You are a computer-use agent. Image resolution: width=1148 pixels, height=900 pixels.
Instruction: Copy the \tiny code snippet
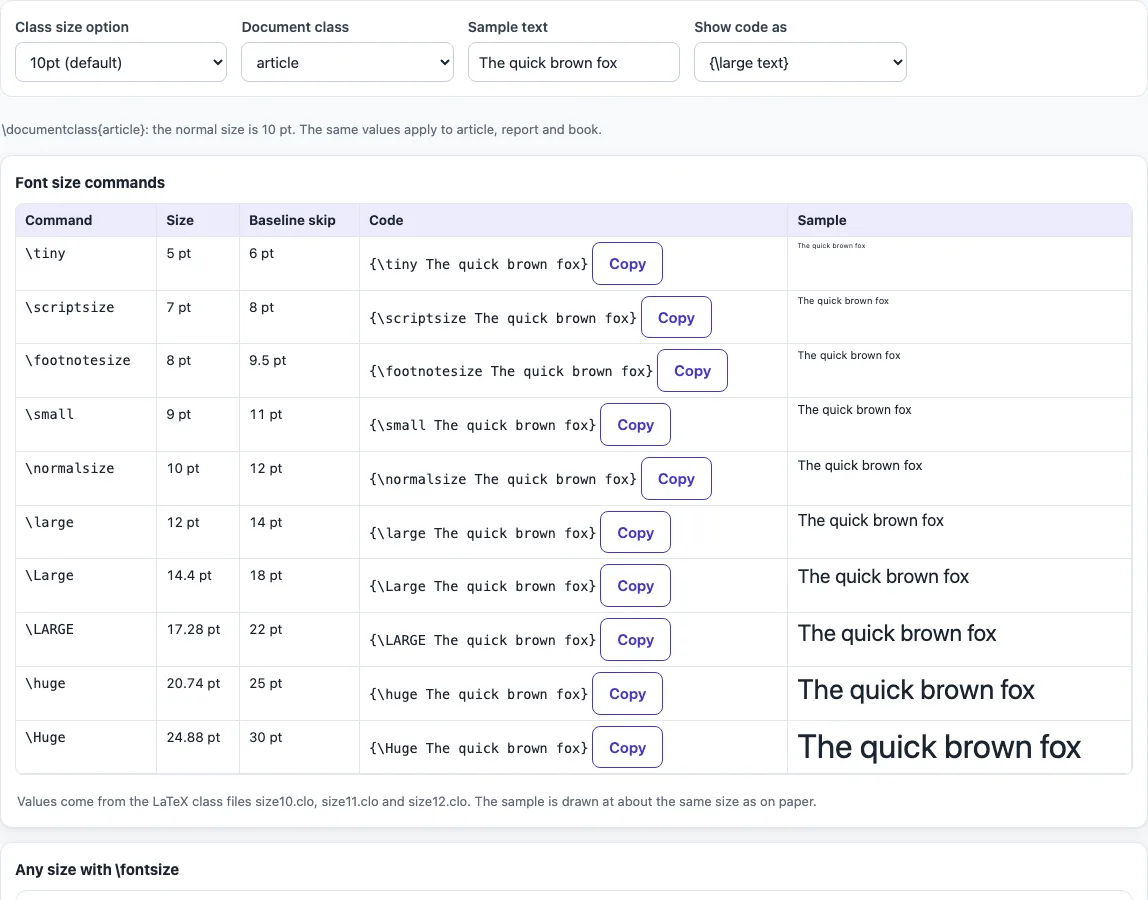(627, 264)
